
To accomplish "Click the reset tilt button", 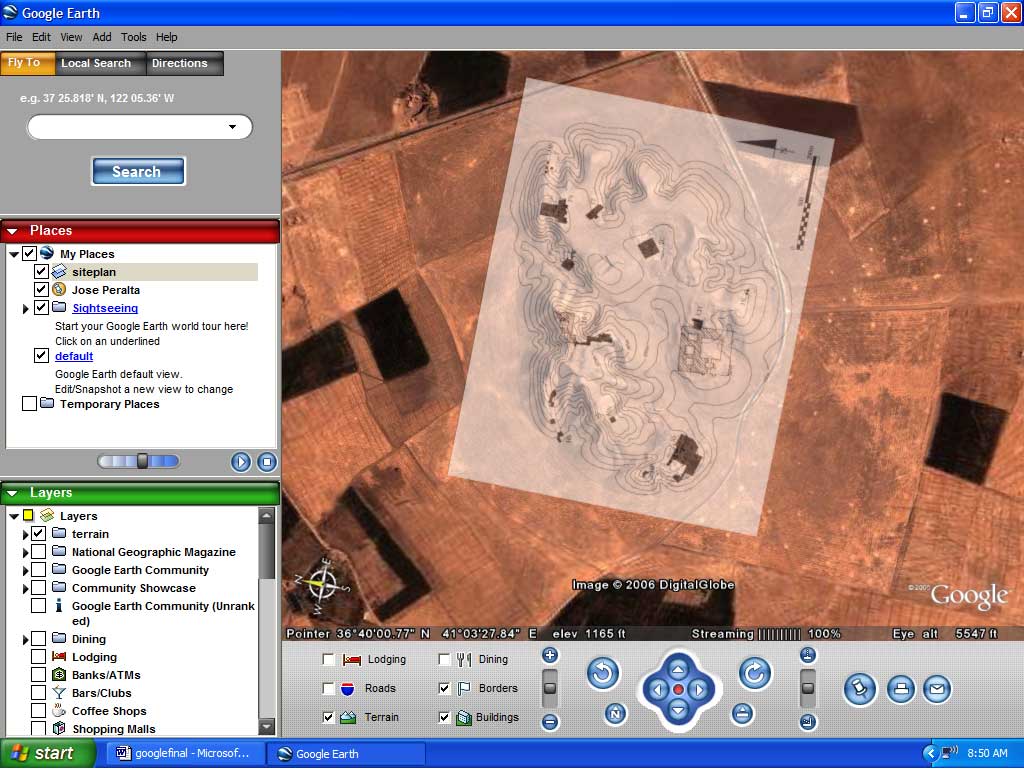I will 742,714.
